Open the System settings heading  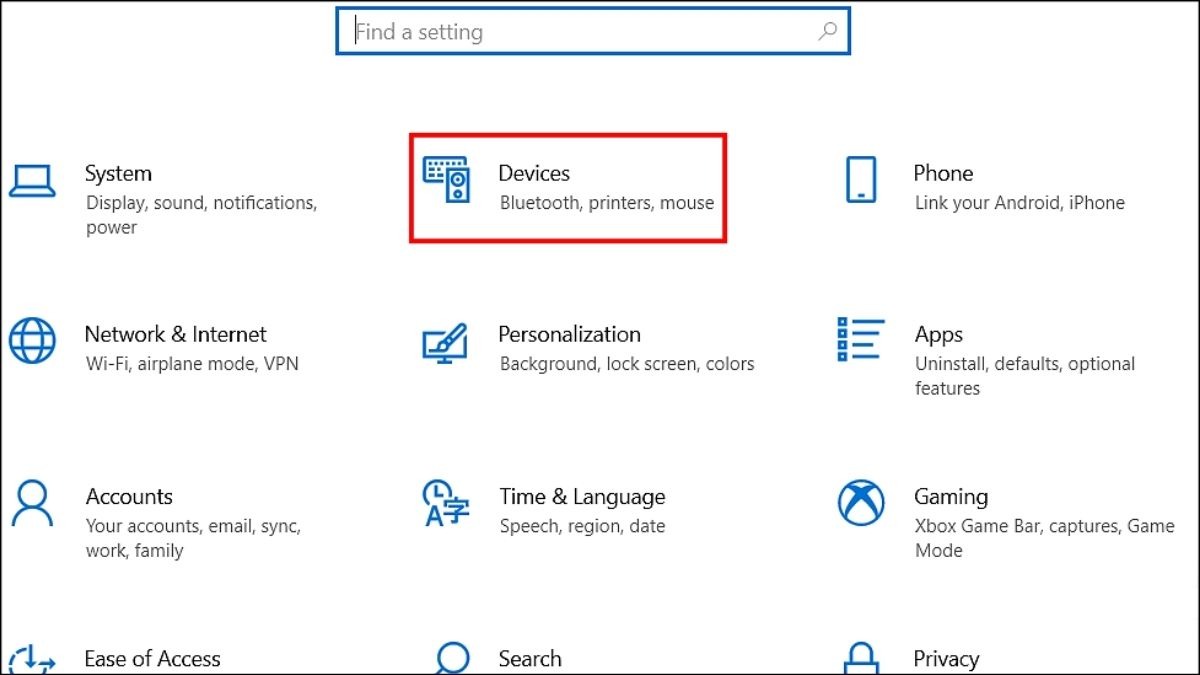118,173
